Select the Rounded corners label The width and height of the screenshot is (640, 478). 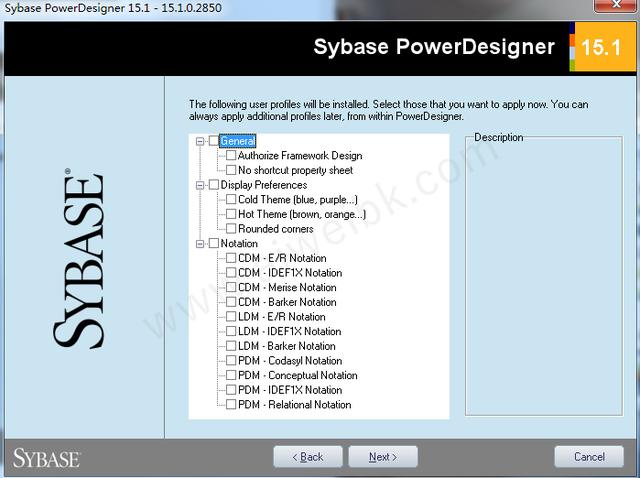click(276, 229)
